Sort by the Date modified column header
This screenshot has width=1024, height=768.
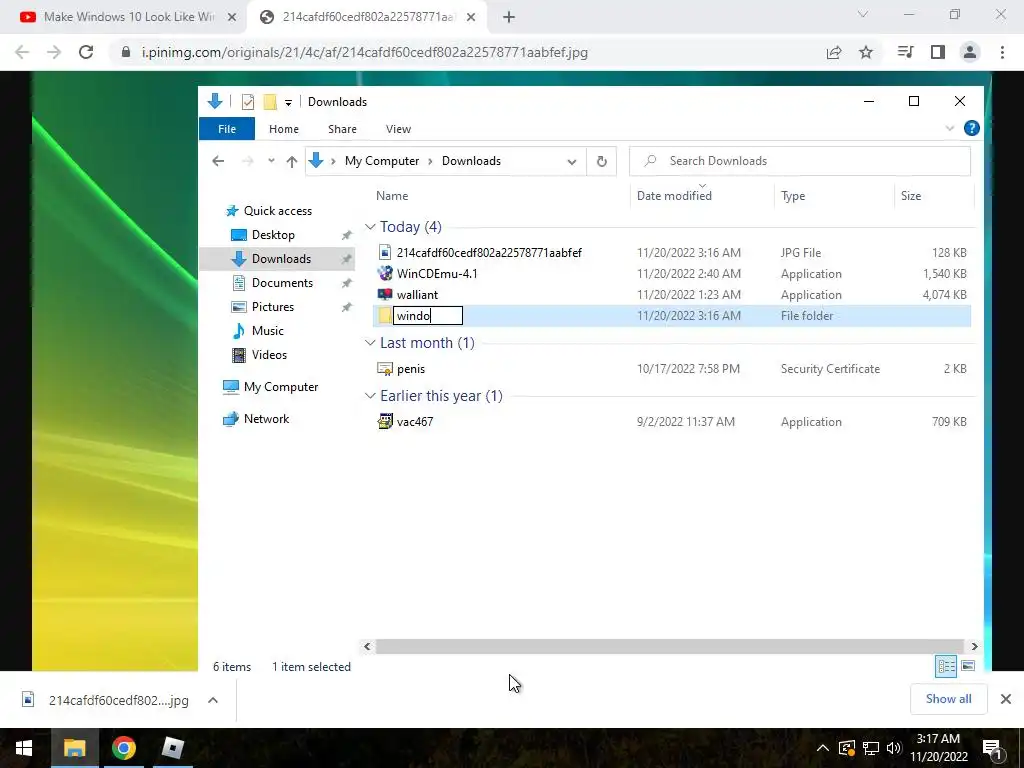coord(674,195)
